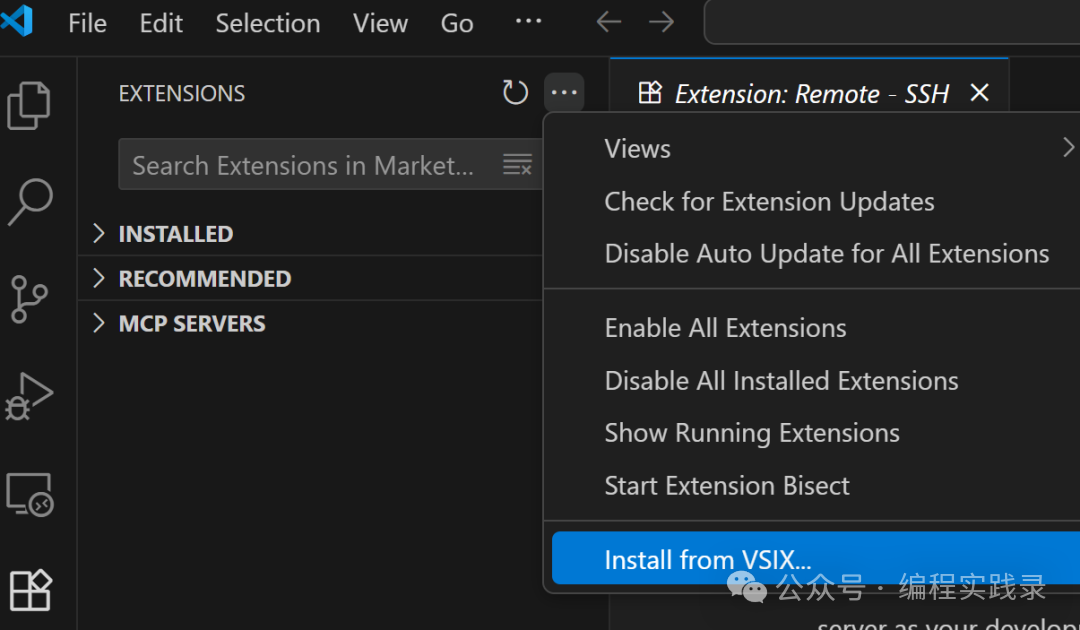The image size is (1080, 630).
Task: Clear the extensions search filter icon
Action: tap(518, 164)
